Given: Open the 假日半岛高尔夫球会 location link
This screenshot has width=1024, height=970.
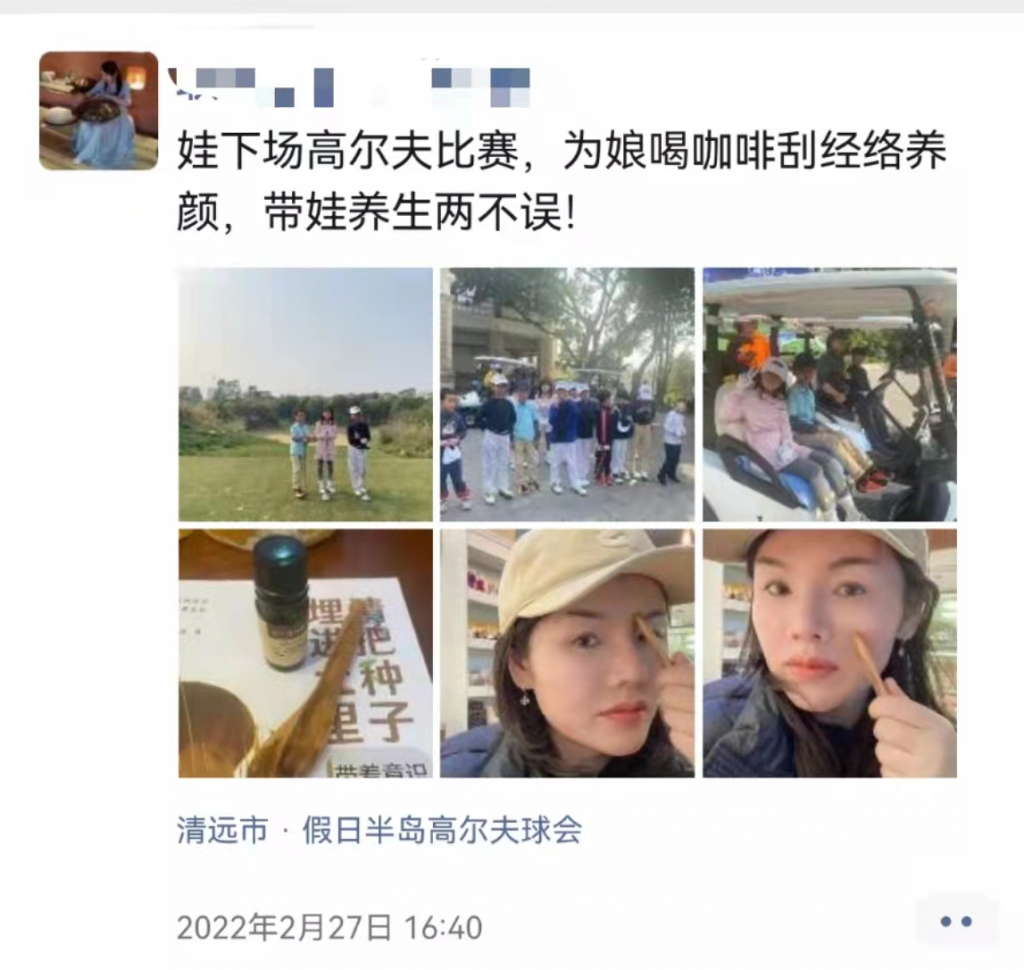Looking at the screenshot, I should click(441, 830).
